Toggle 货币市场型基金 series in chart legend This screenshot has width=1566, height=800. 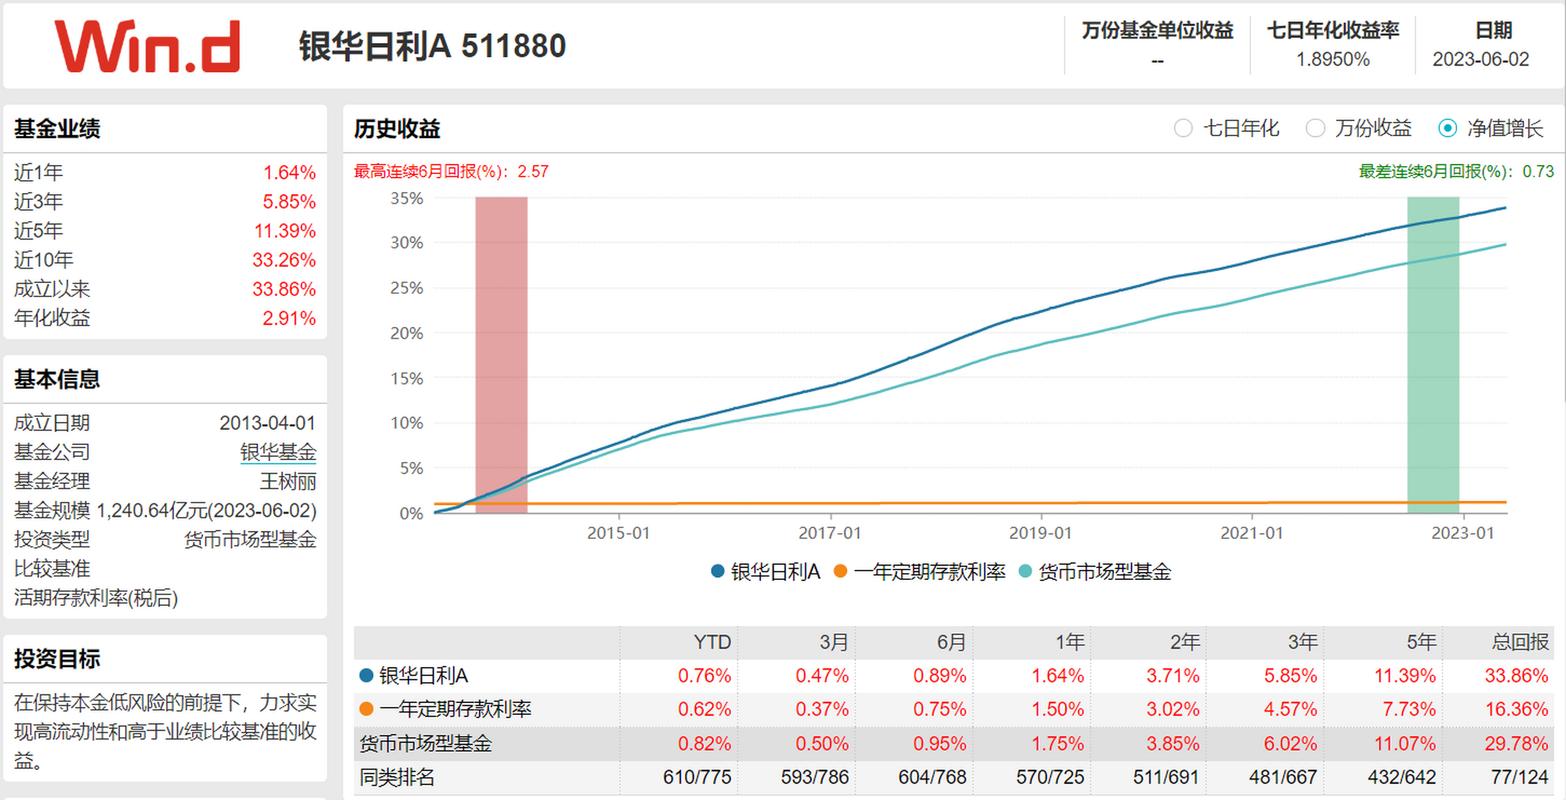pyautogui.click(x=1094, y=572)
